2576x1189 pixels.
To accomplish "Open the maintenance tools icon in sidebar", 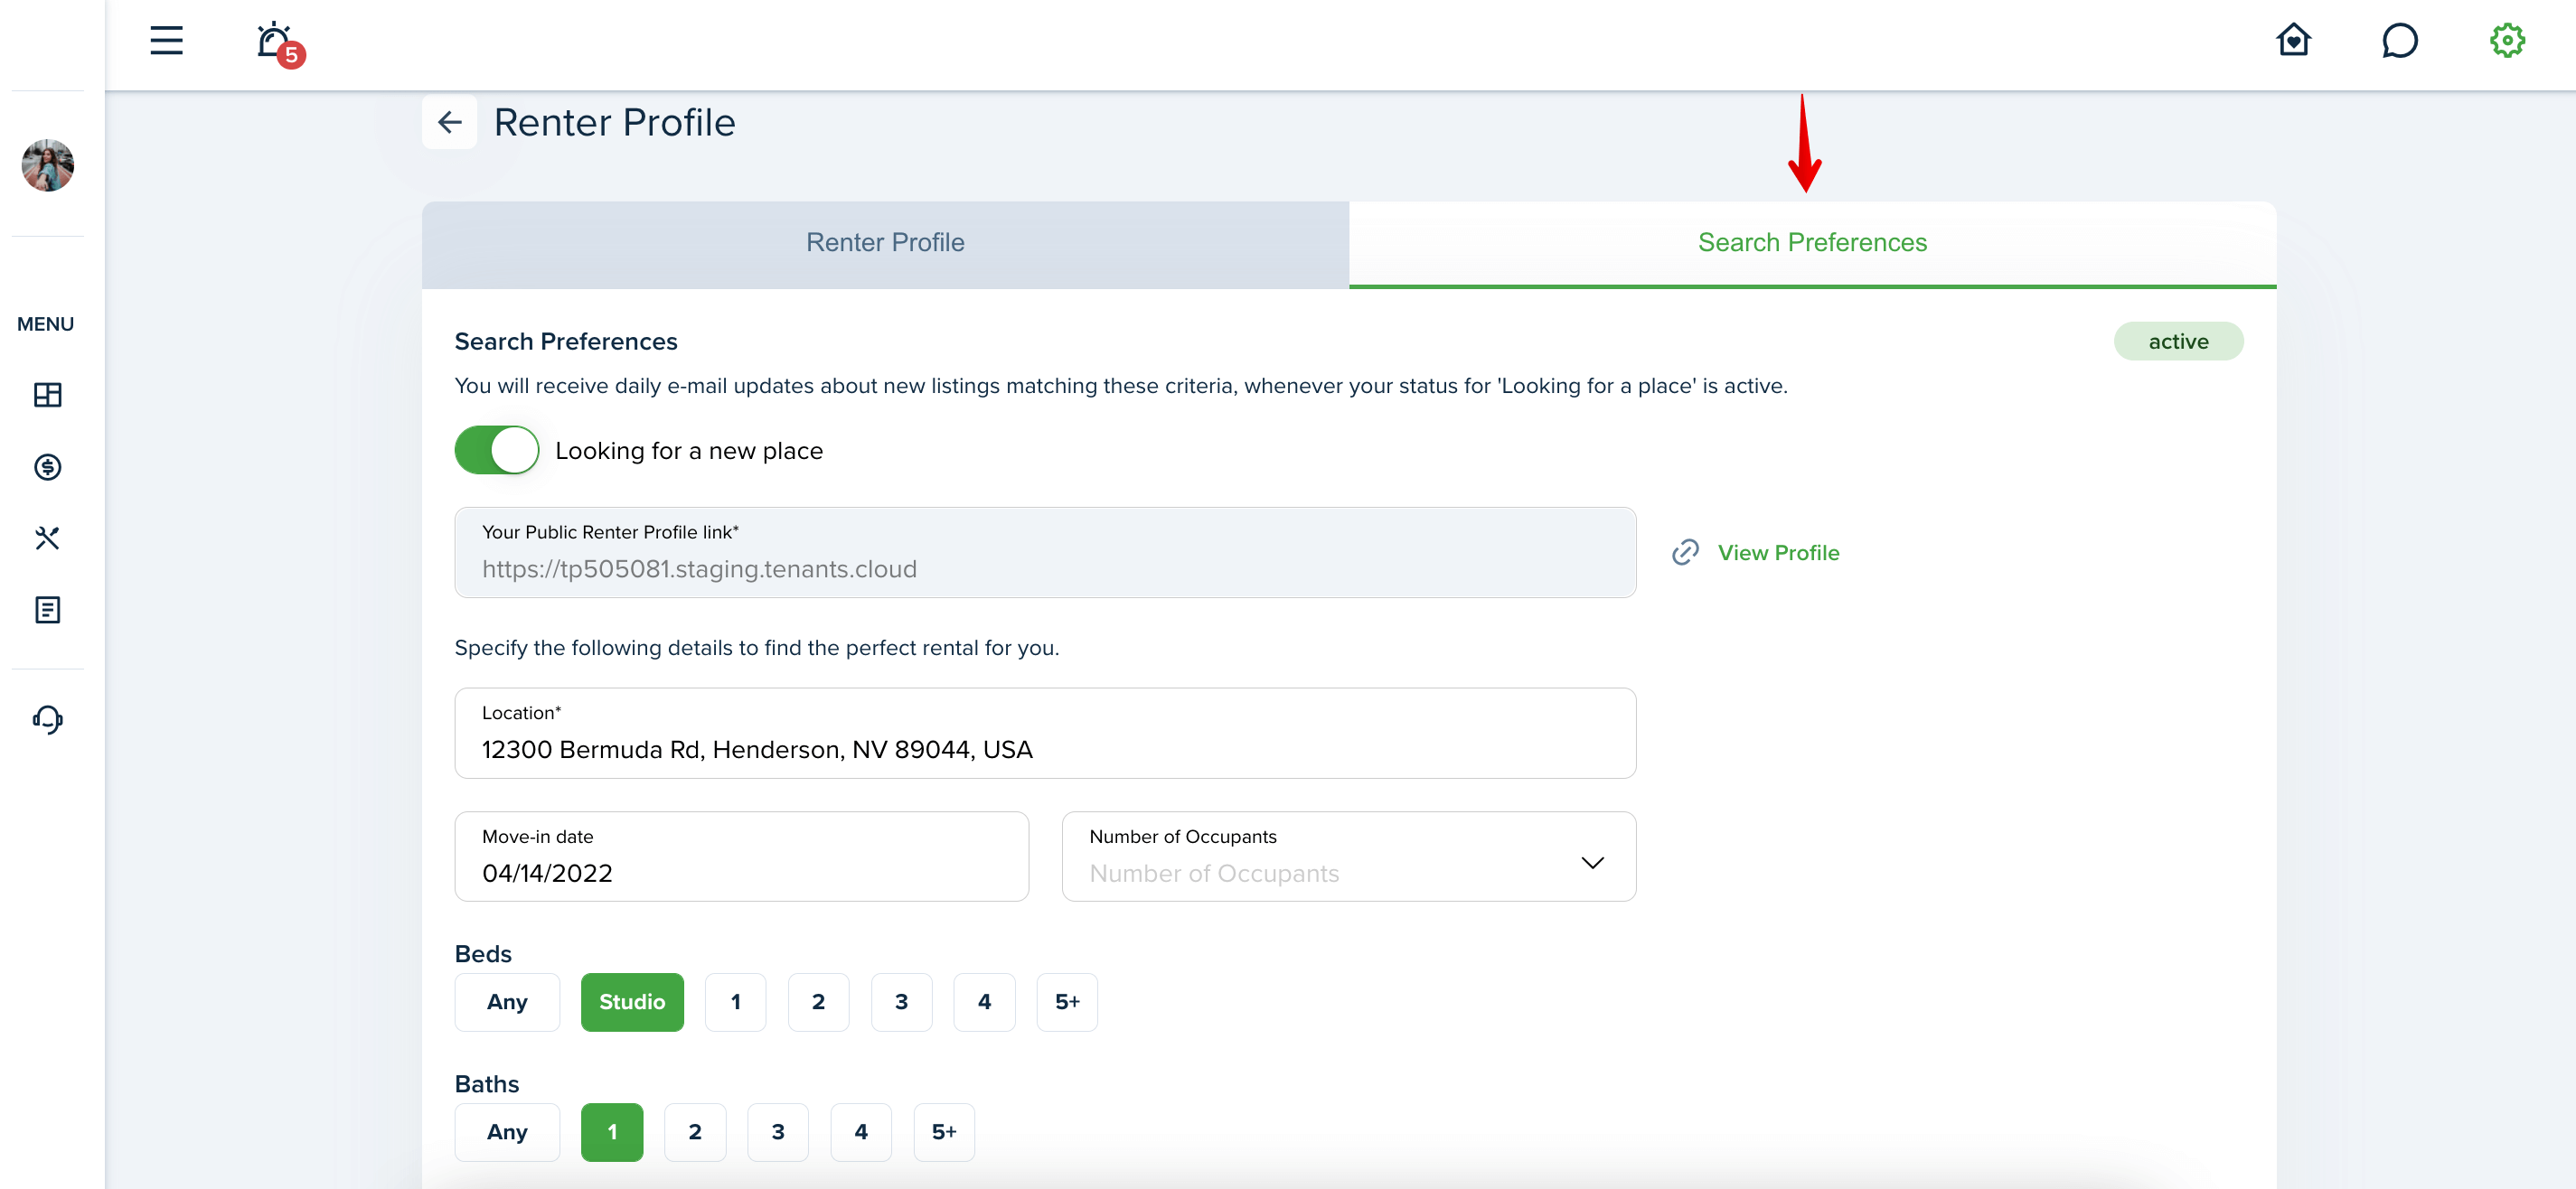I will click(x=47, y=538).
